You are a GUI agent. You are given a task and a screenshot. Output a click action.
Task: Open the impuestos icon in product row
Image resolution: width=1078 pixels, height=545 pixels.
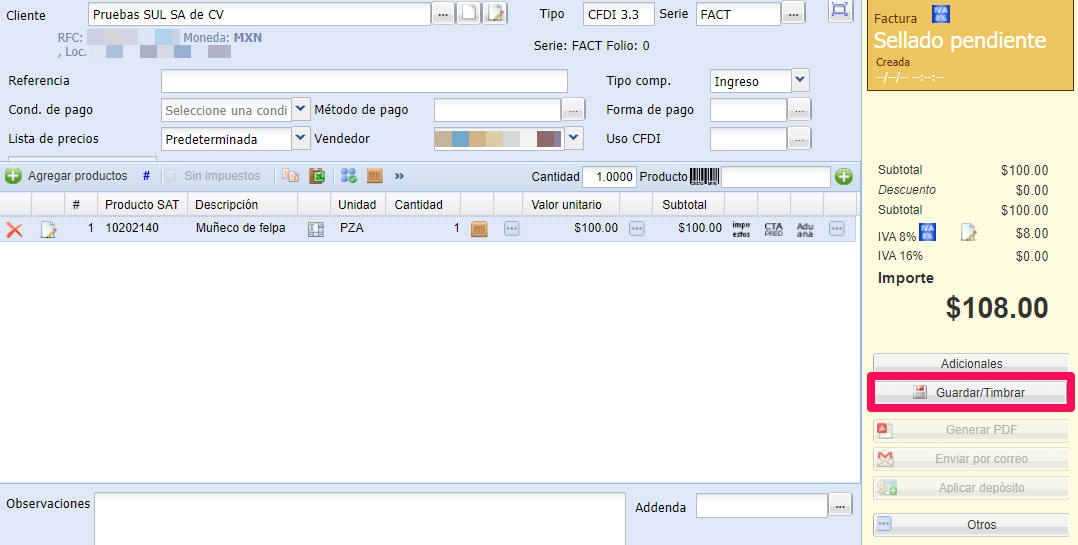point(741,229)
